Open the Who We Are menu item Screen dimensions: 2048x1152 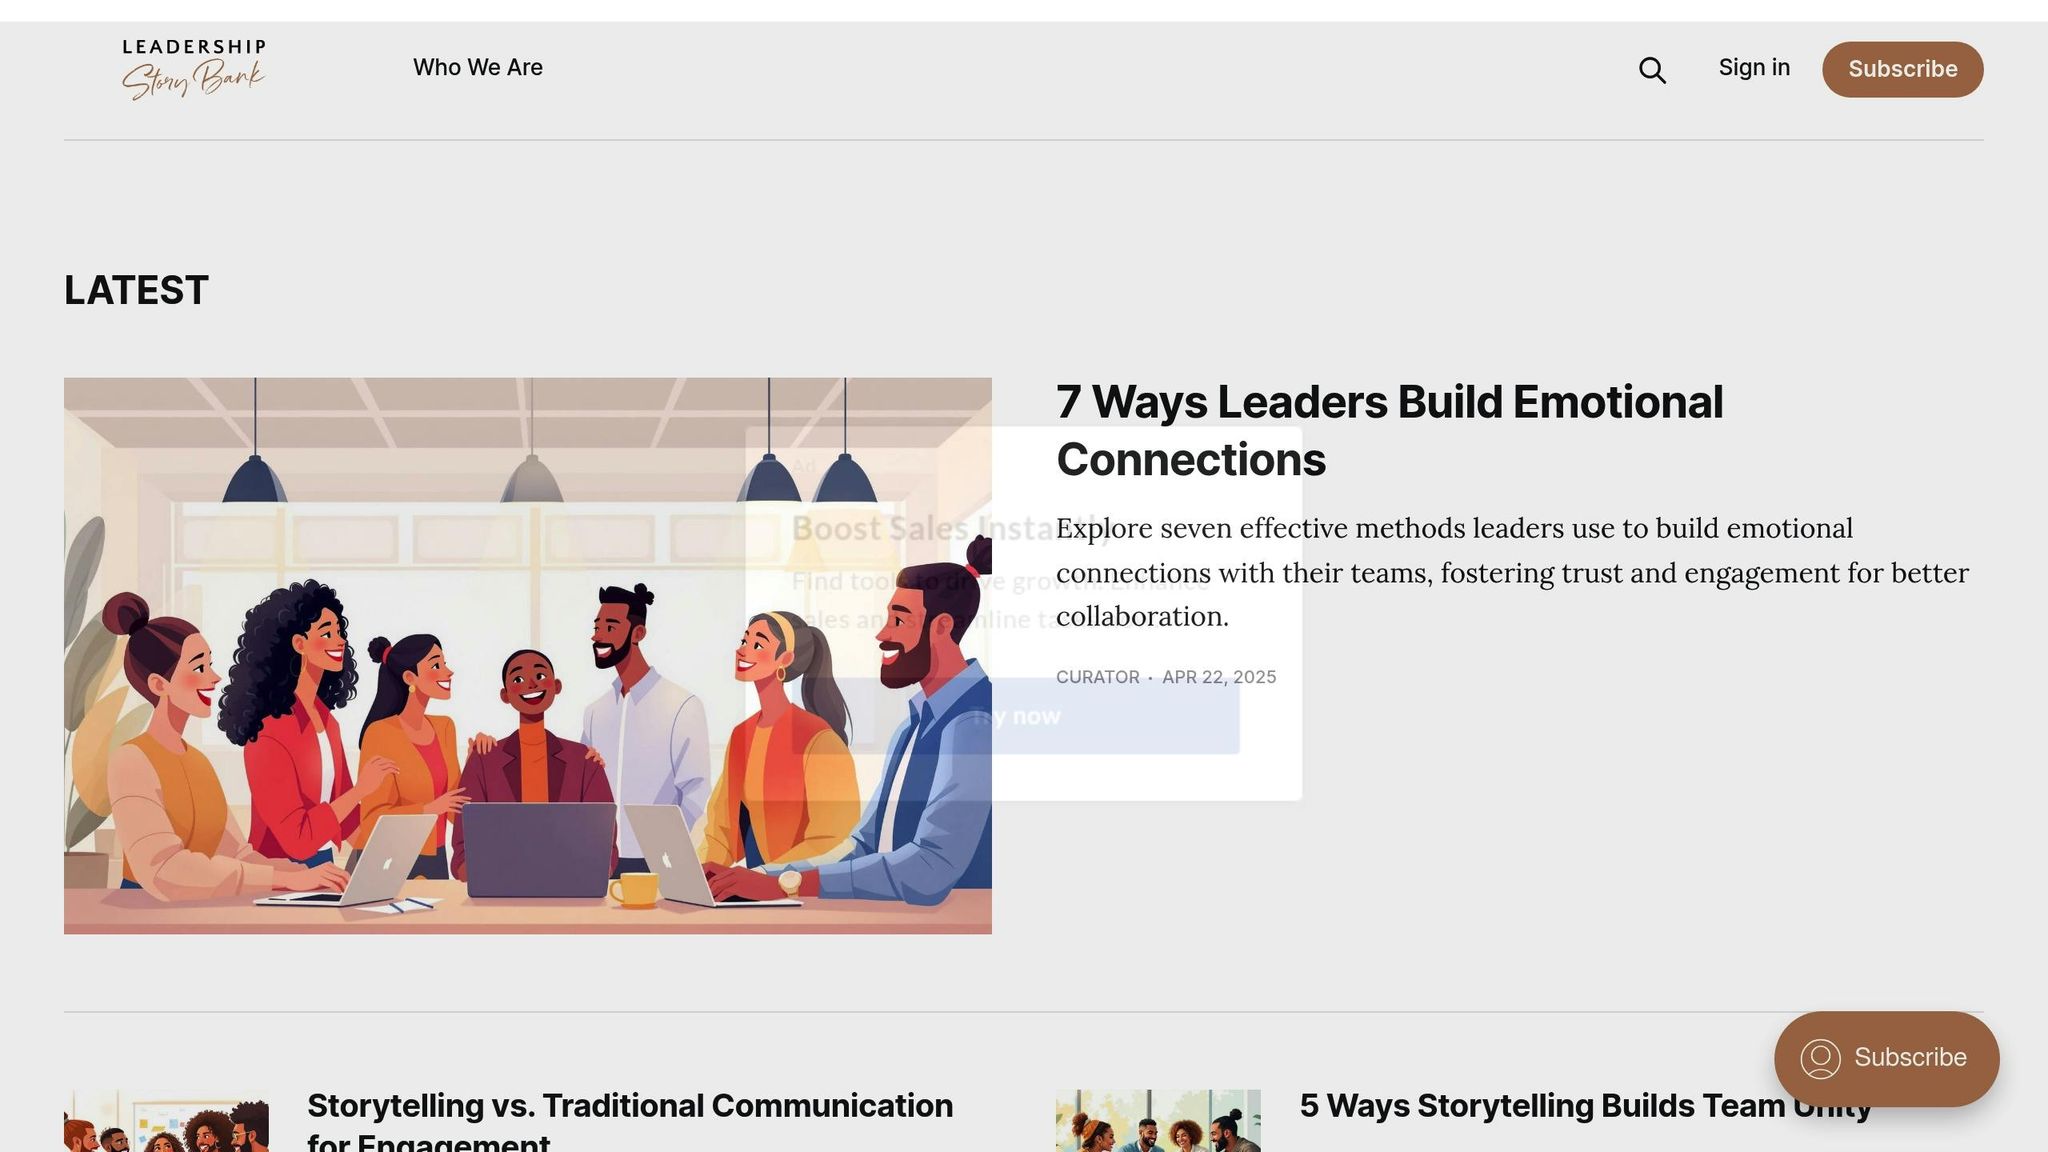[478, 68]
